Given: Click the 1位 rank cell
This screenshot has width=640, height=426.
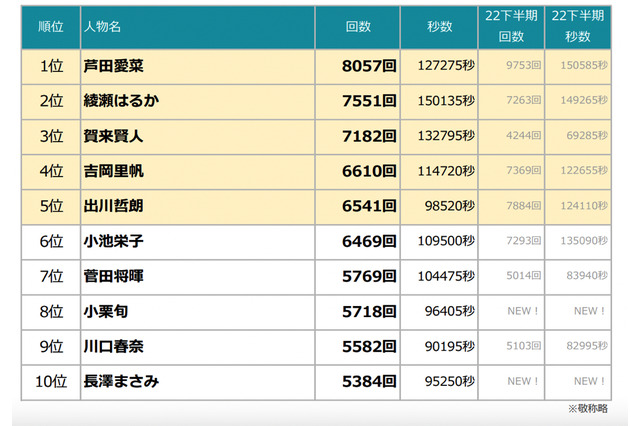Looking at the screenshot, I should [x=51, y=66].
